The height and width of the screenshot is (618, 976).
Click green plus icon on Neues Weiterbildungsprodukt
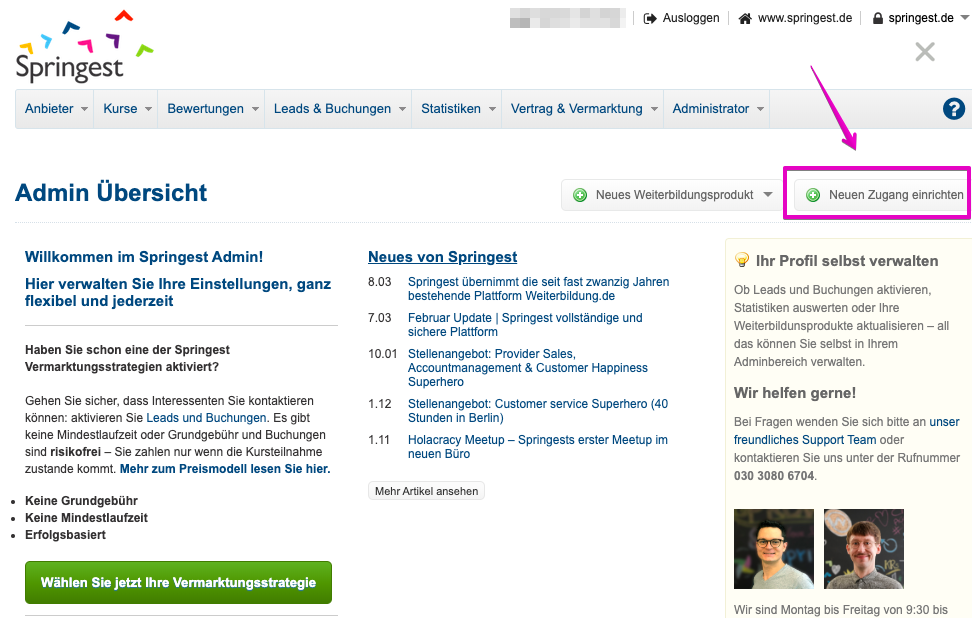(580, 195)
